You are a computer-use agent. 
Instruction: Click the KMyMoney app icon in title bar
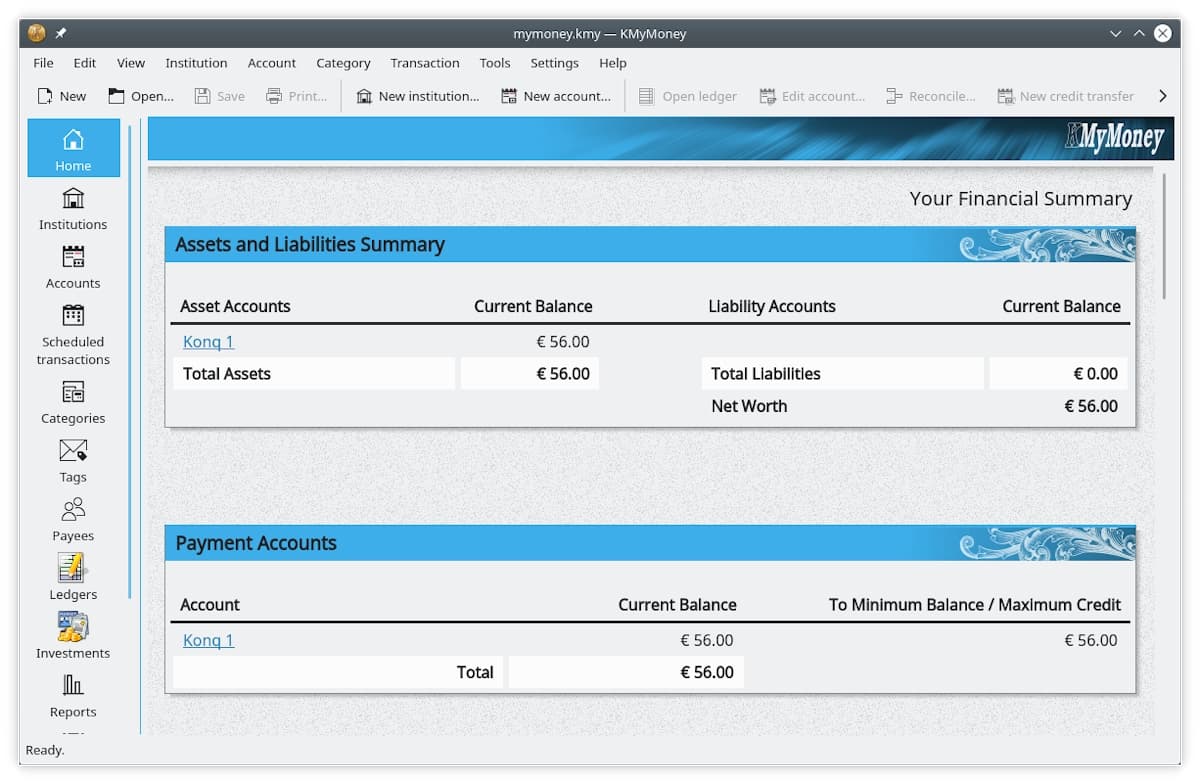point(37,33)
